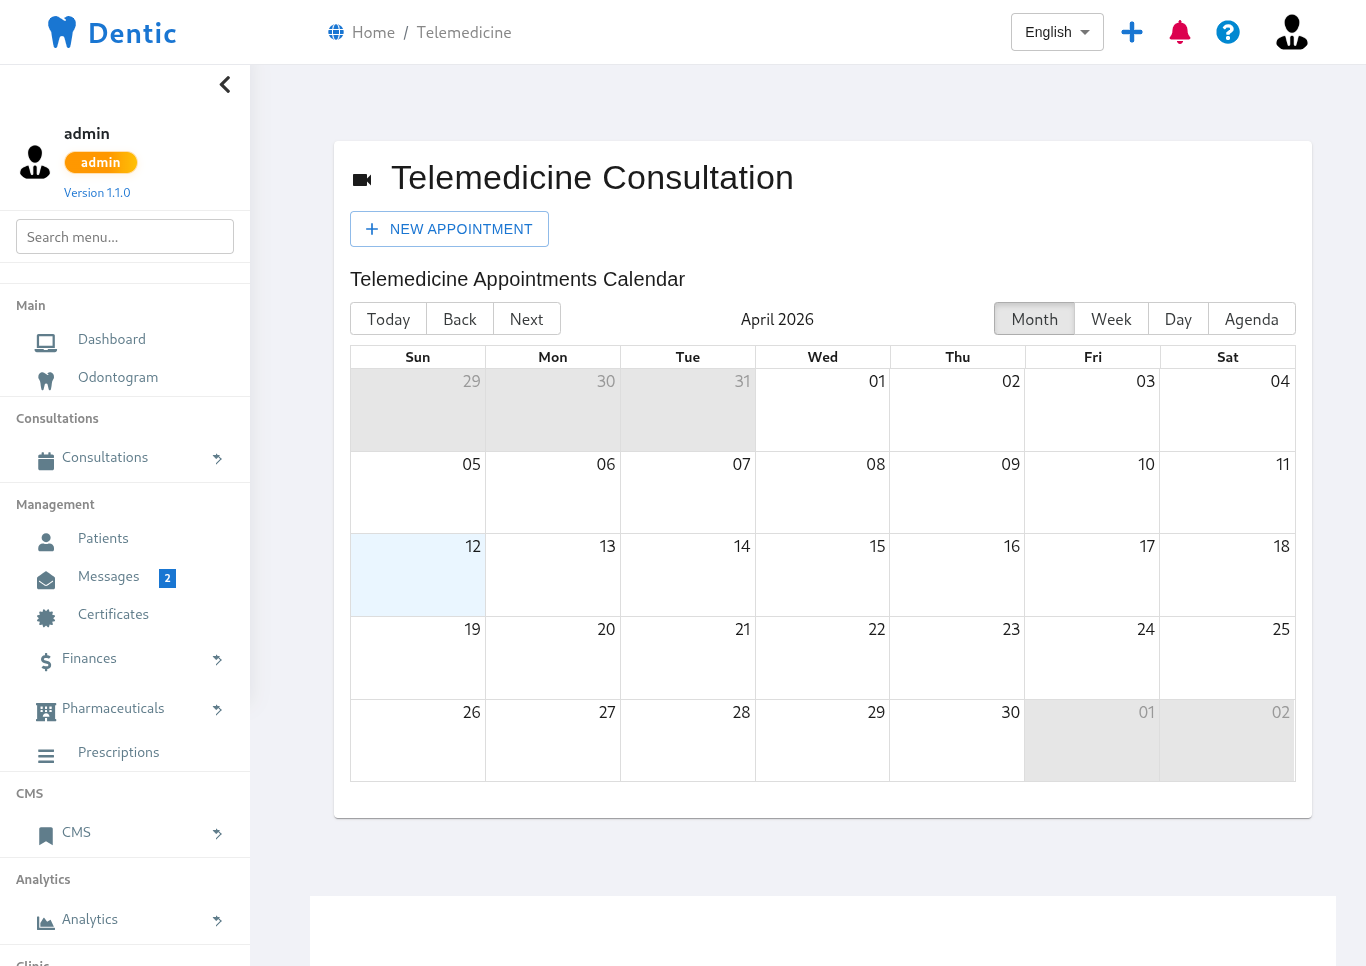The width and height of the screenshot is (1366, 966).
Task: Open the English language dropdown
Action: tap(1057, 32)
